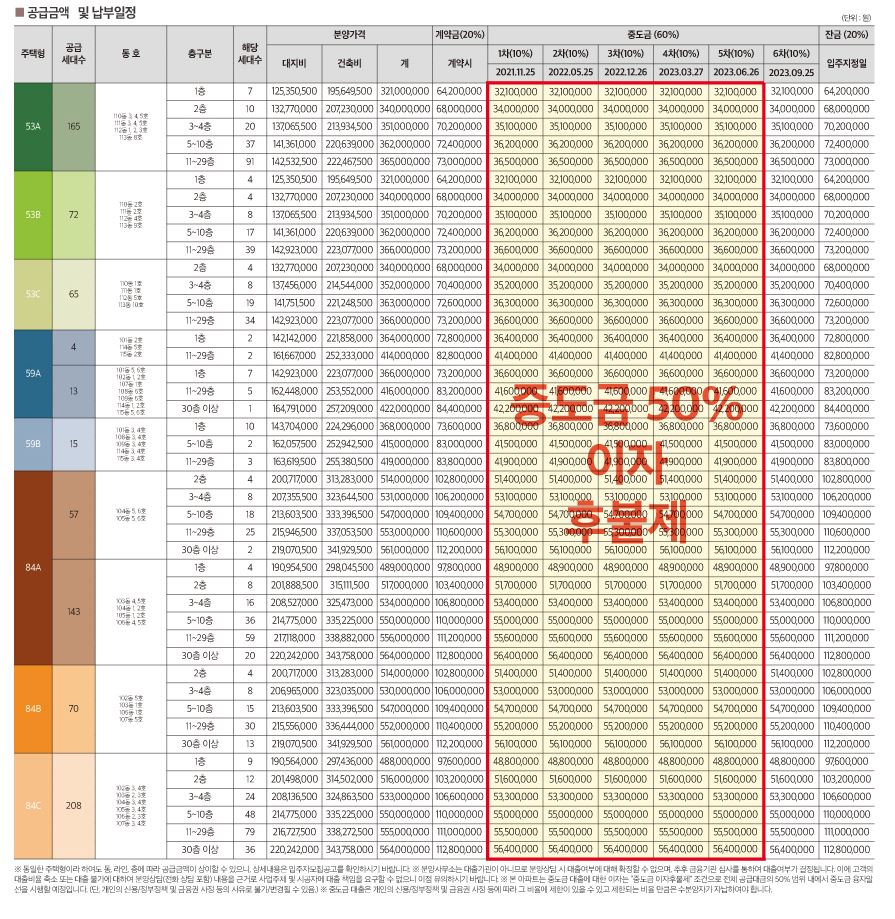
Task: Select total price 555,000,000
Action: tap(404, 832)
